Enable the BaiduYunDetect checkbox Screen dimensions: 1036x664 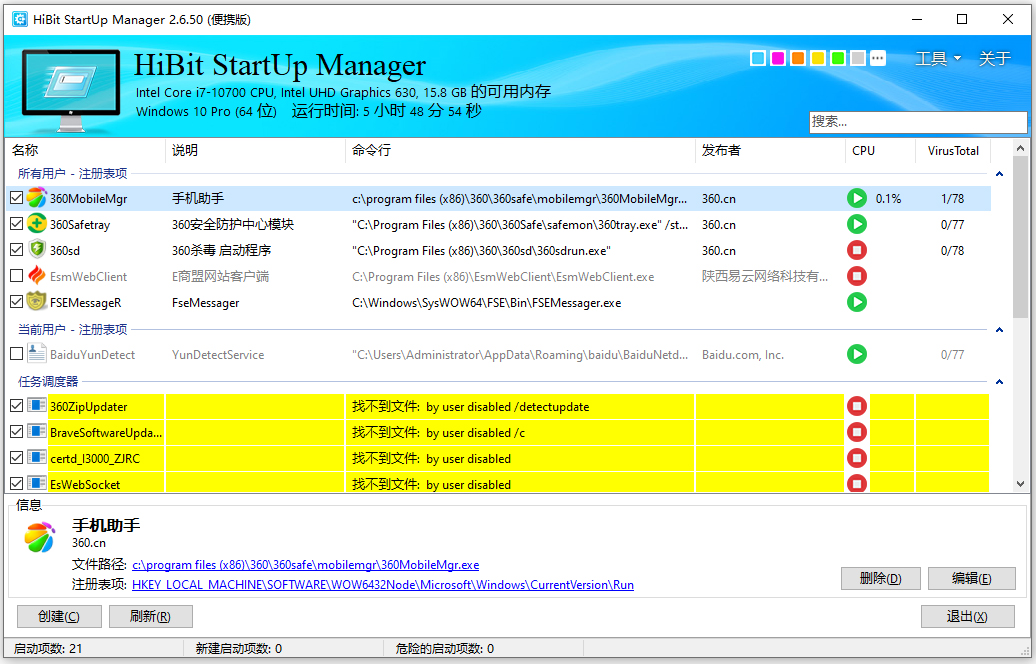click(17, 353)
